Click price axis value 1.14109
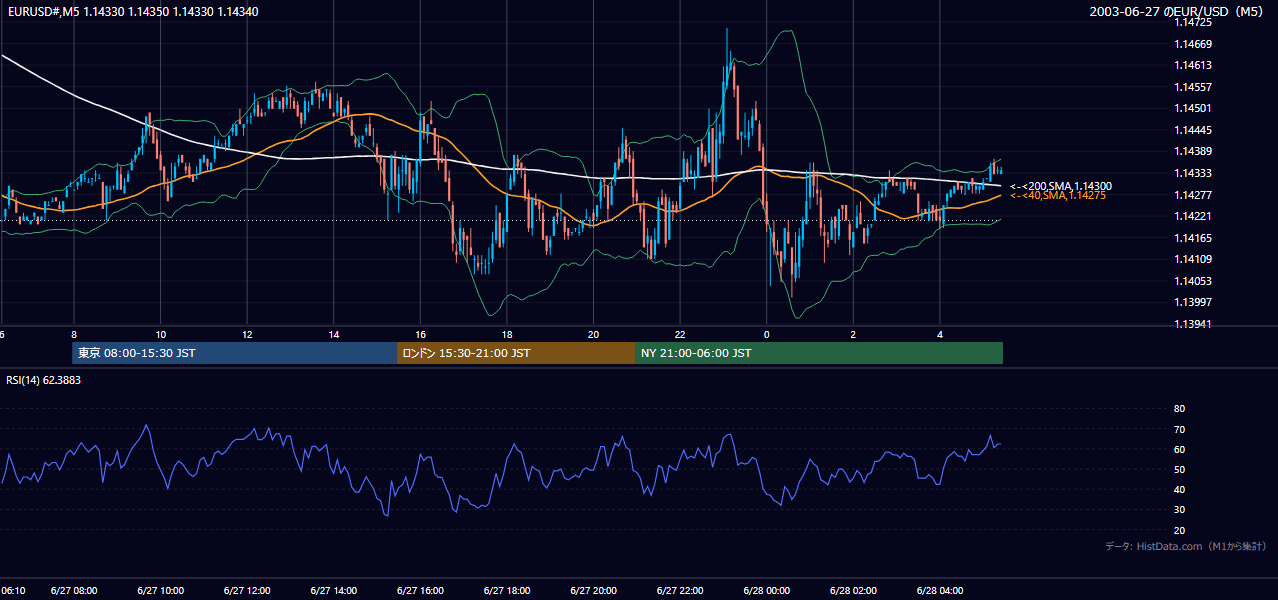This screenshot has height=600, width=1278. coord(1192,259)
